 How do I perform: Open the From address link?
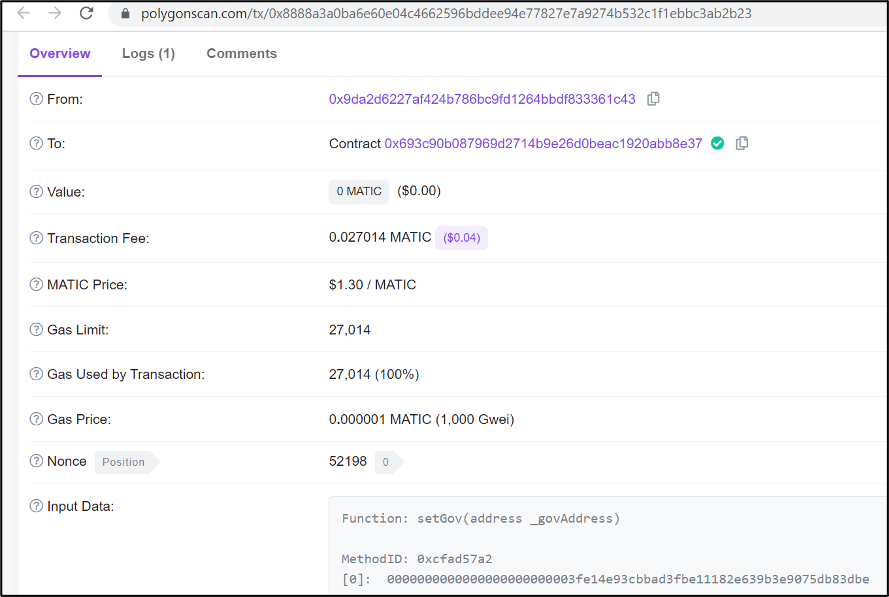pos(482,99)
